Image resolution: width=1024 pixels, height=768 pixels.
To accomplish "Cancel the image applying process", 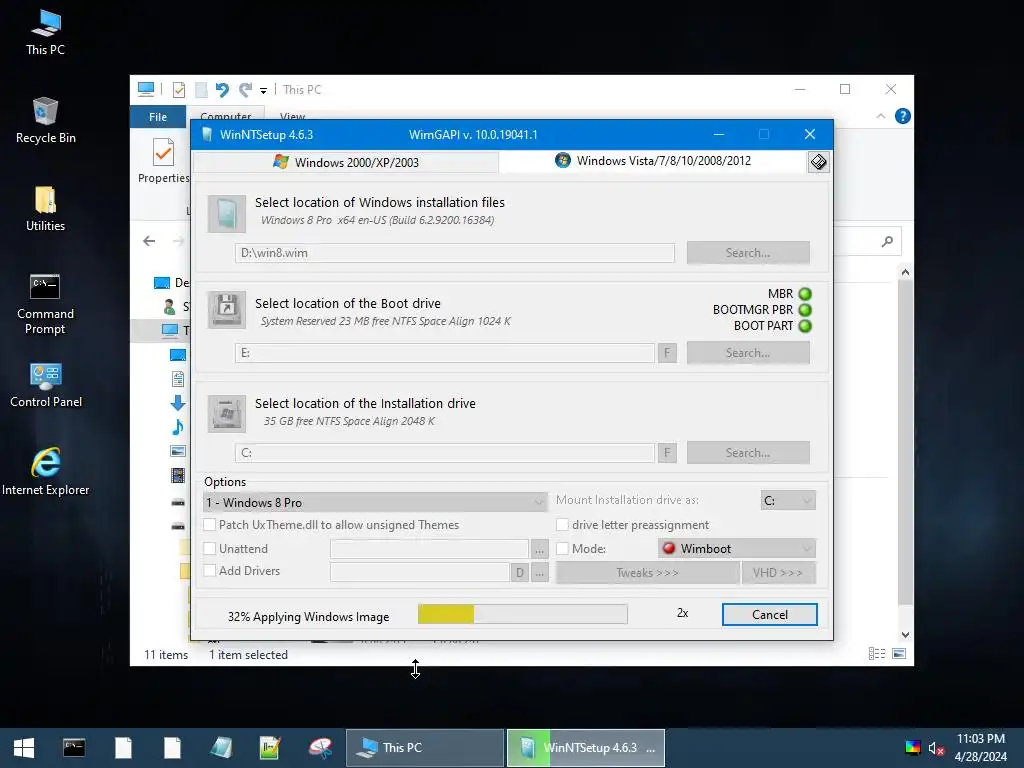I will point(769,615).
